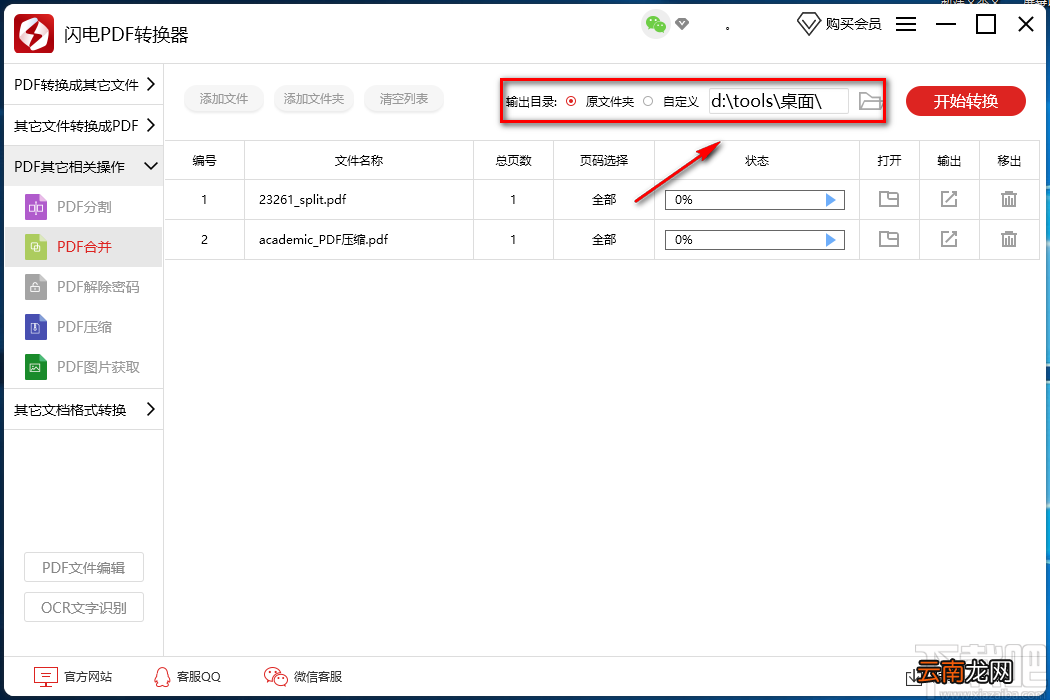Viewport: 1050px width, 700px height.
Task: Click the PDF合并 sidebar icon
Action: [x=36, y=247]
